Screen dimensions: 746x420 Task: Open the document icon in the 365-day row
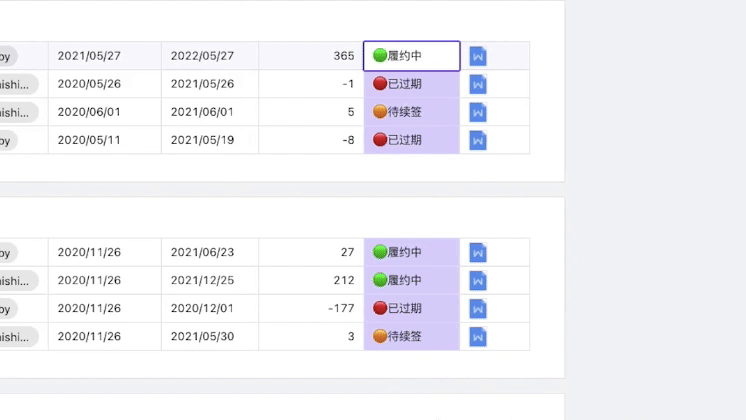[x=478, y=56]
